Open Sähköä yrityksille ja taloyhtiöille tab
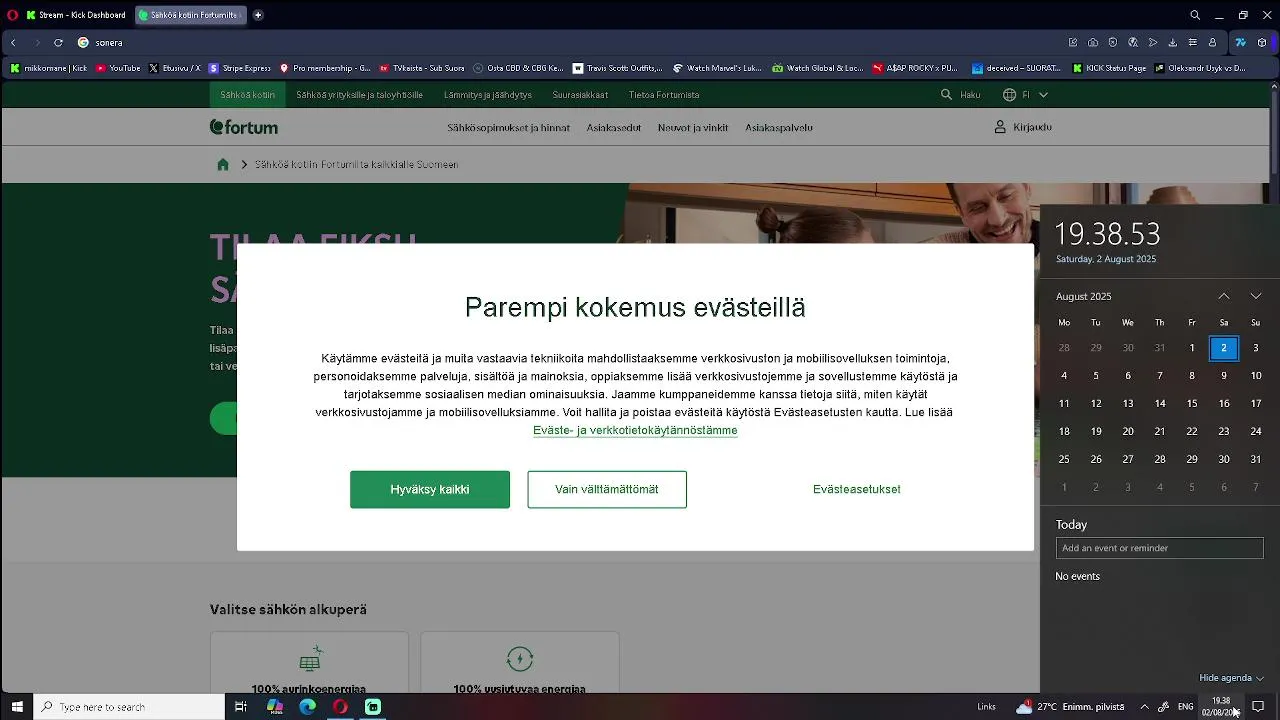Image resolution: width=1280 pixels, height=720 pixels. (359, 95)
